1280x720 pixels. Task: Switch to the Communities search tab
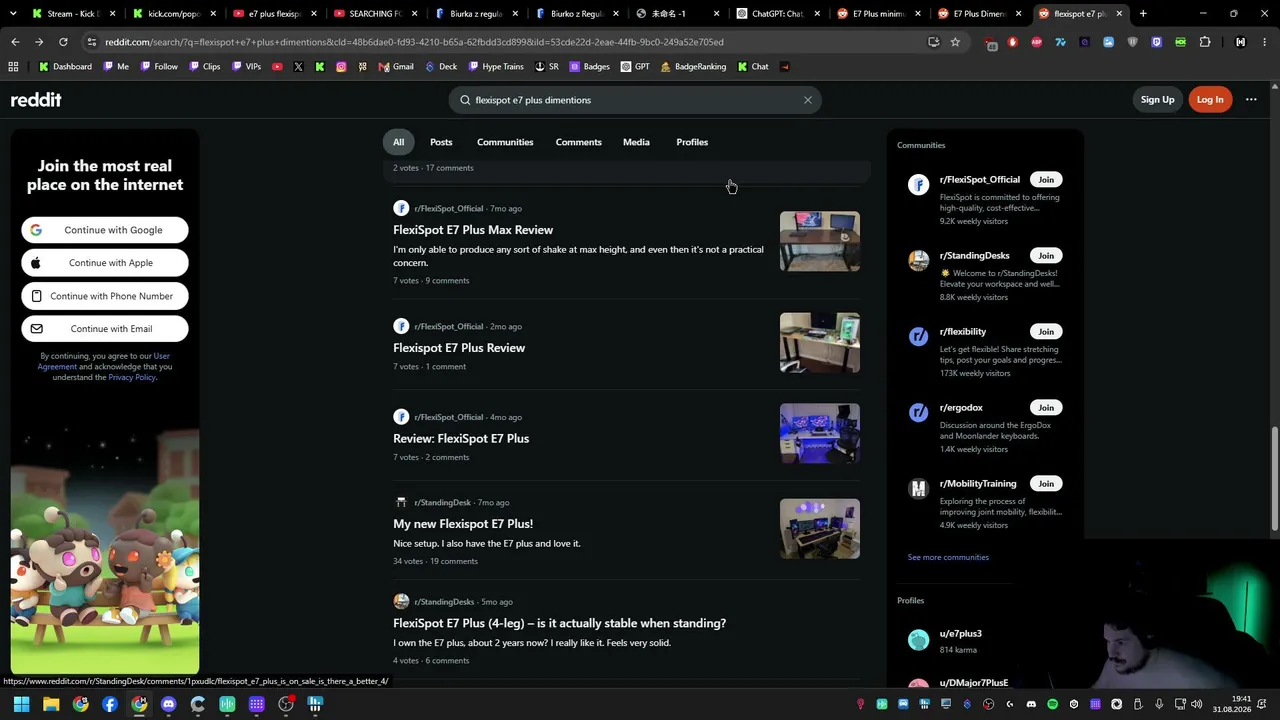pos(505,142)
